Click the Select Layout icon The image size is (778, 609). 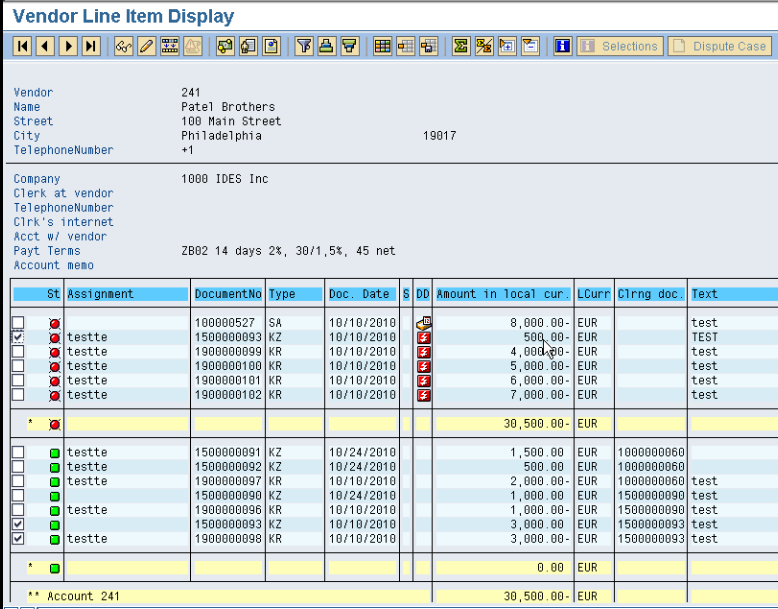coord(405,46)
